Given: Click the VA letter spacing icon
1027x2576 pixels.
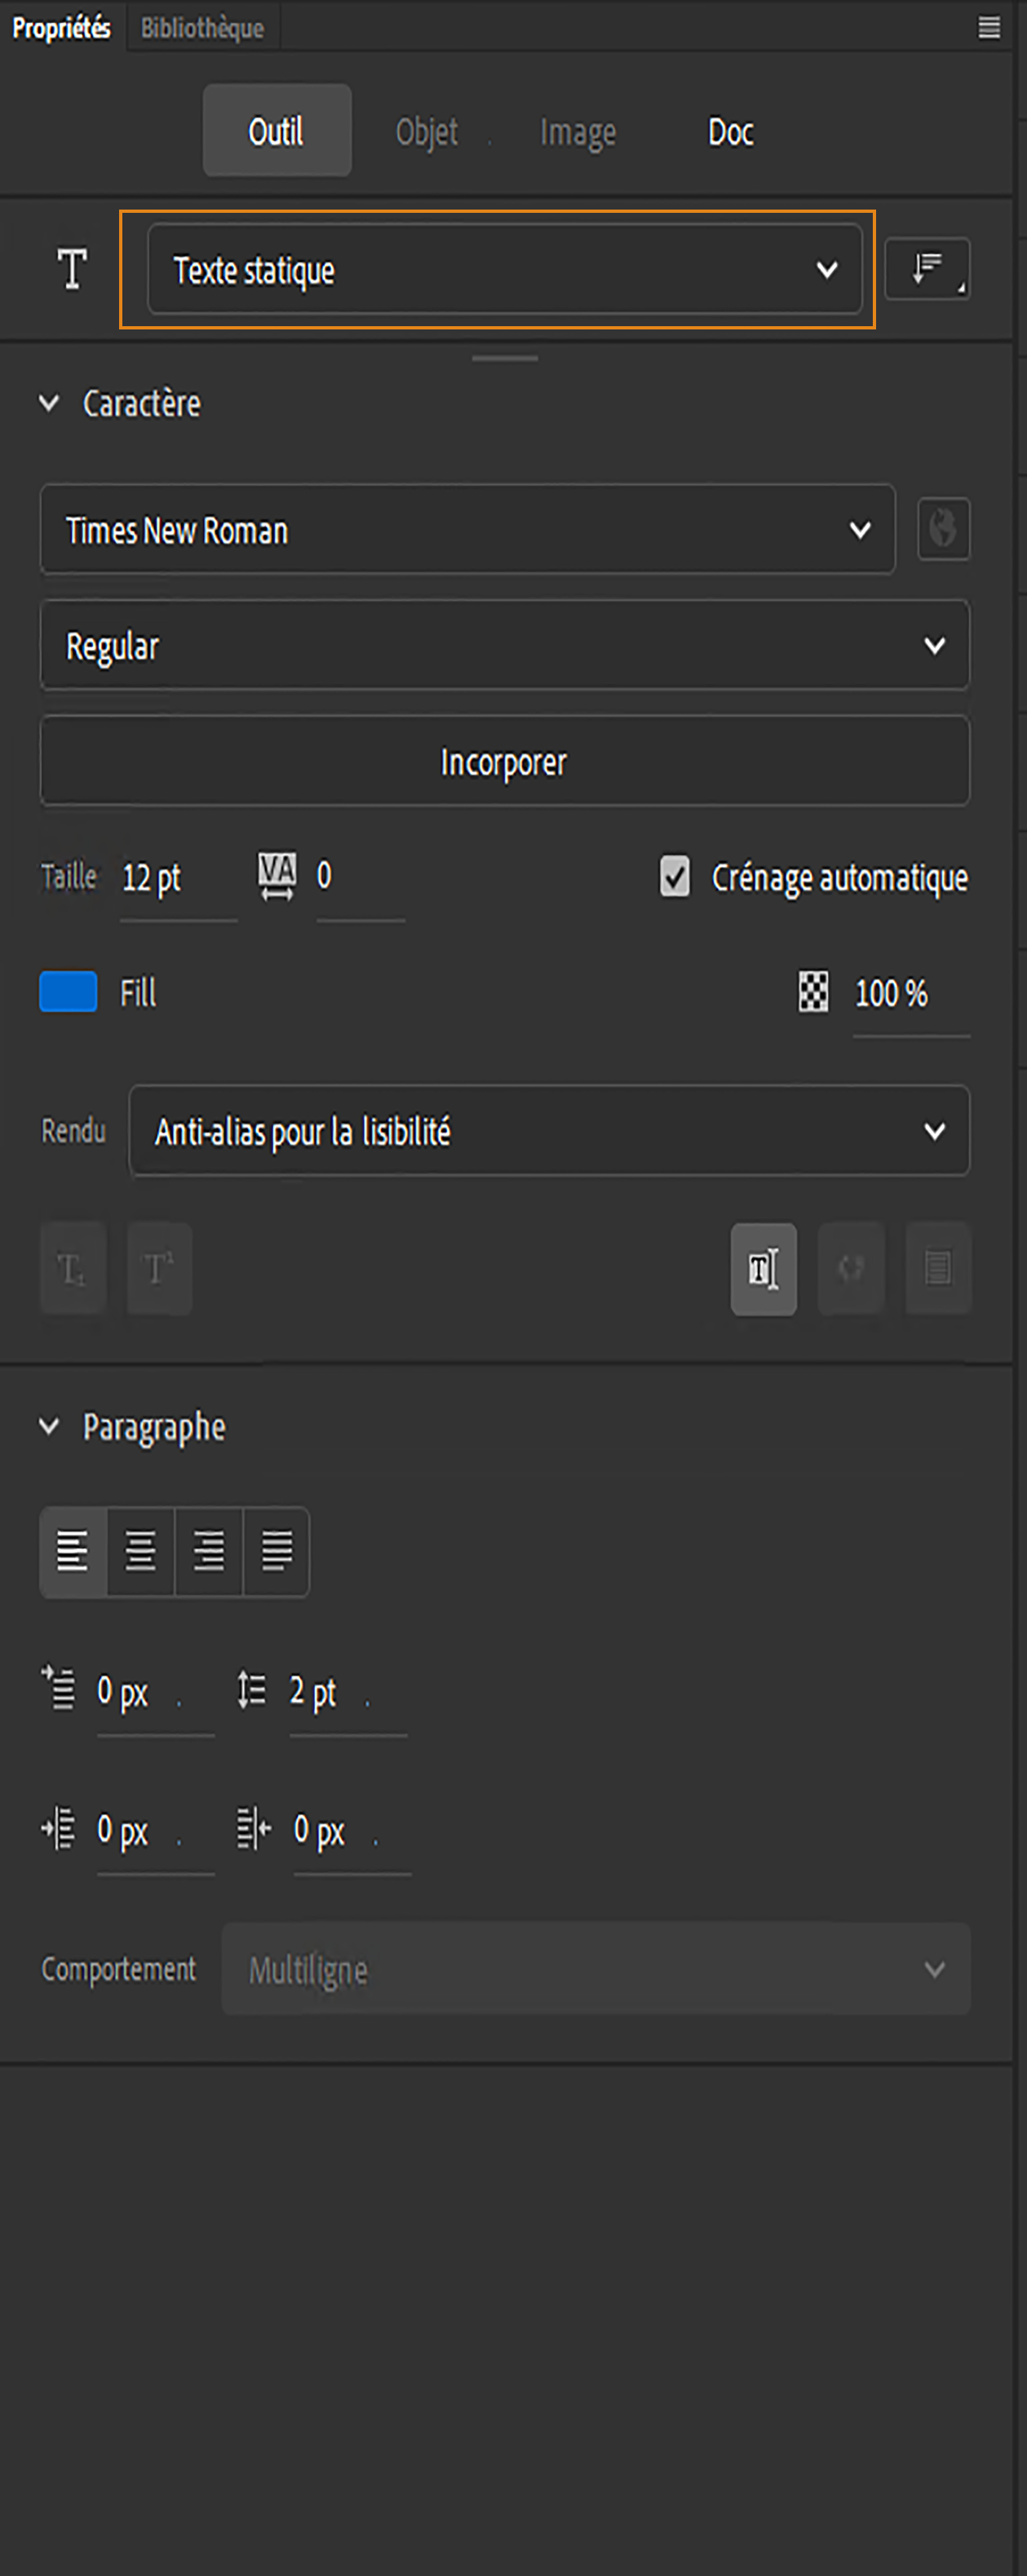Looking at the screenshot, I should [276, 877].
